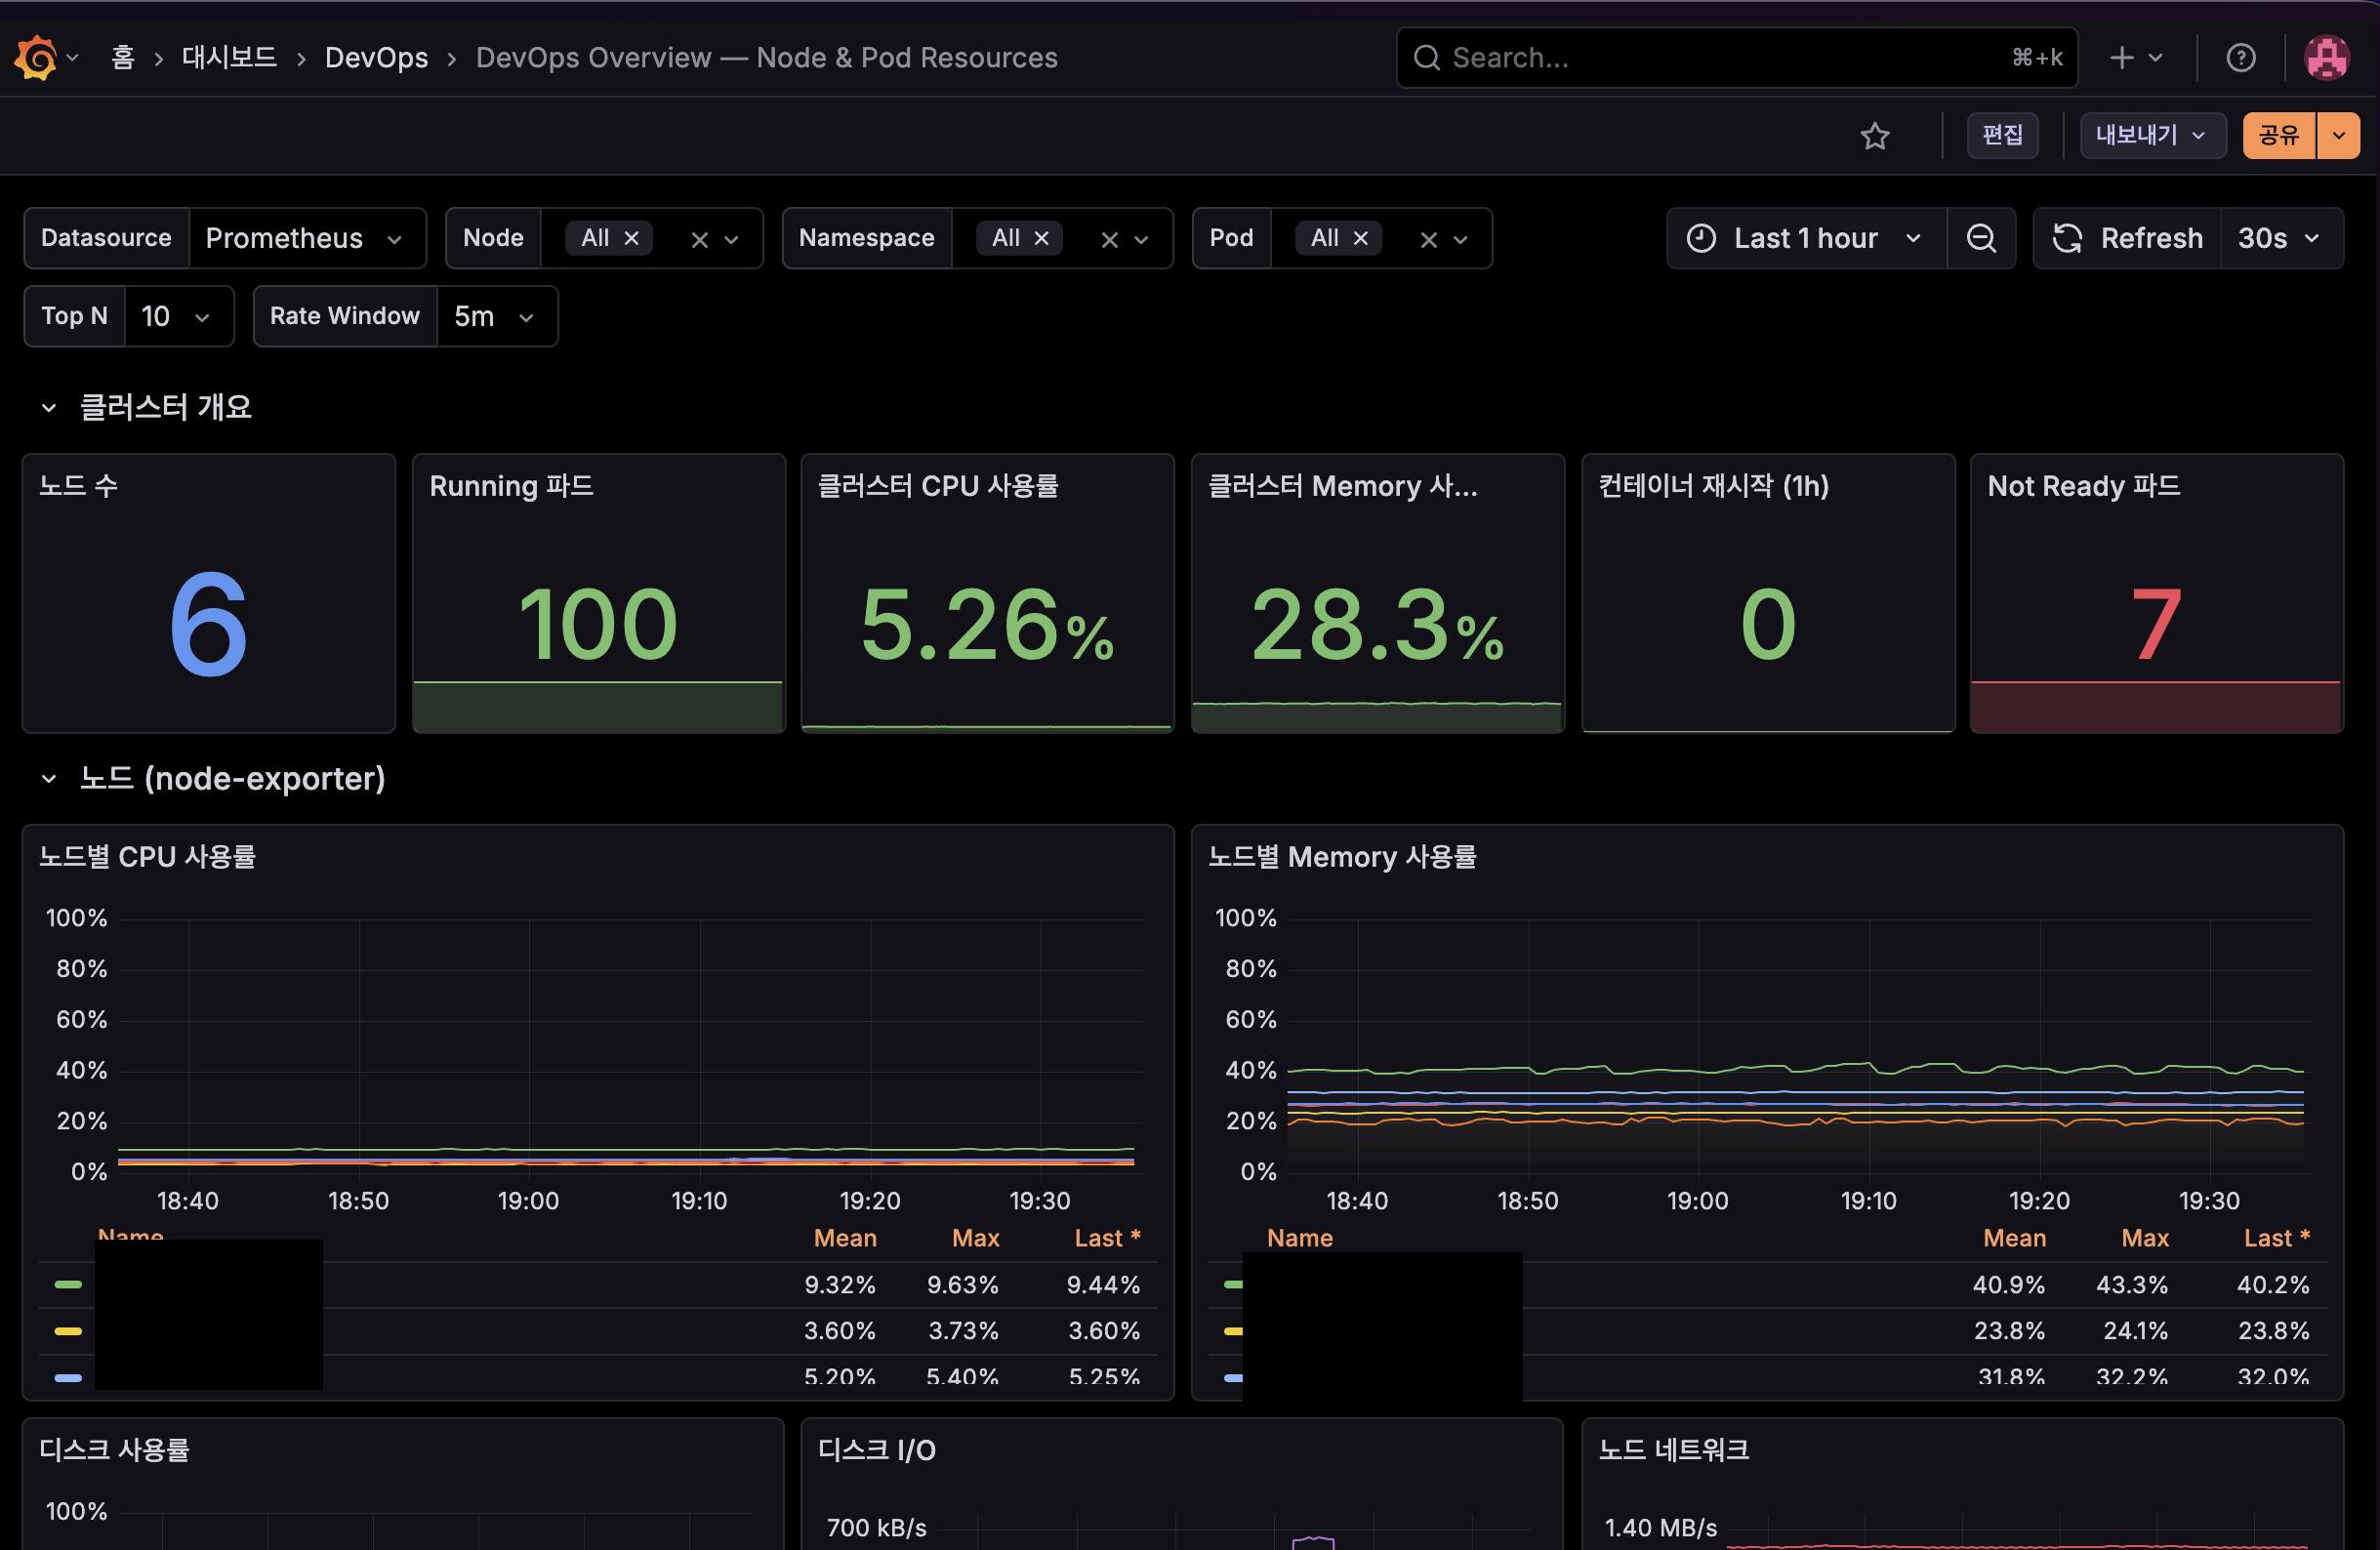Open 클러스터 Memory panel title
Screen dimensions: 2380x1550
1342,485
